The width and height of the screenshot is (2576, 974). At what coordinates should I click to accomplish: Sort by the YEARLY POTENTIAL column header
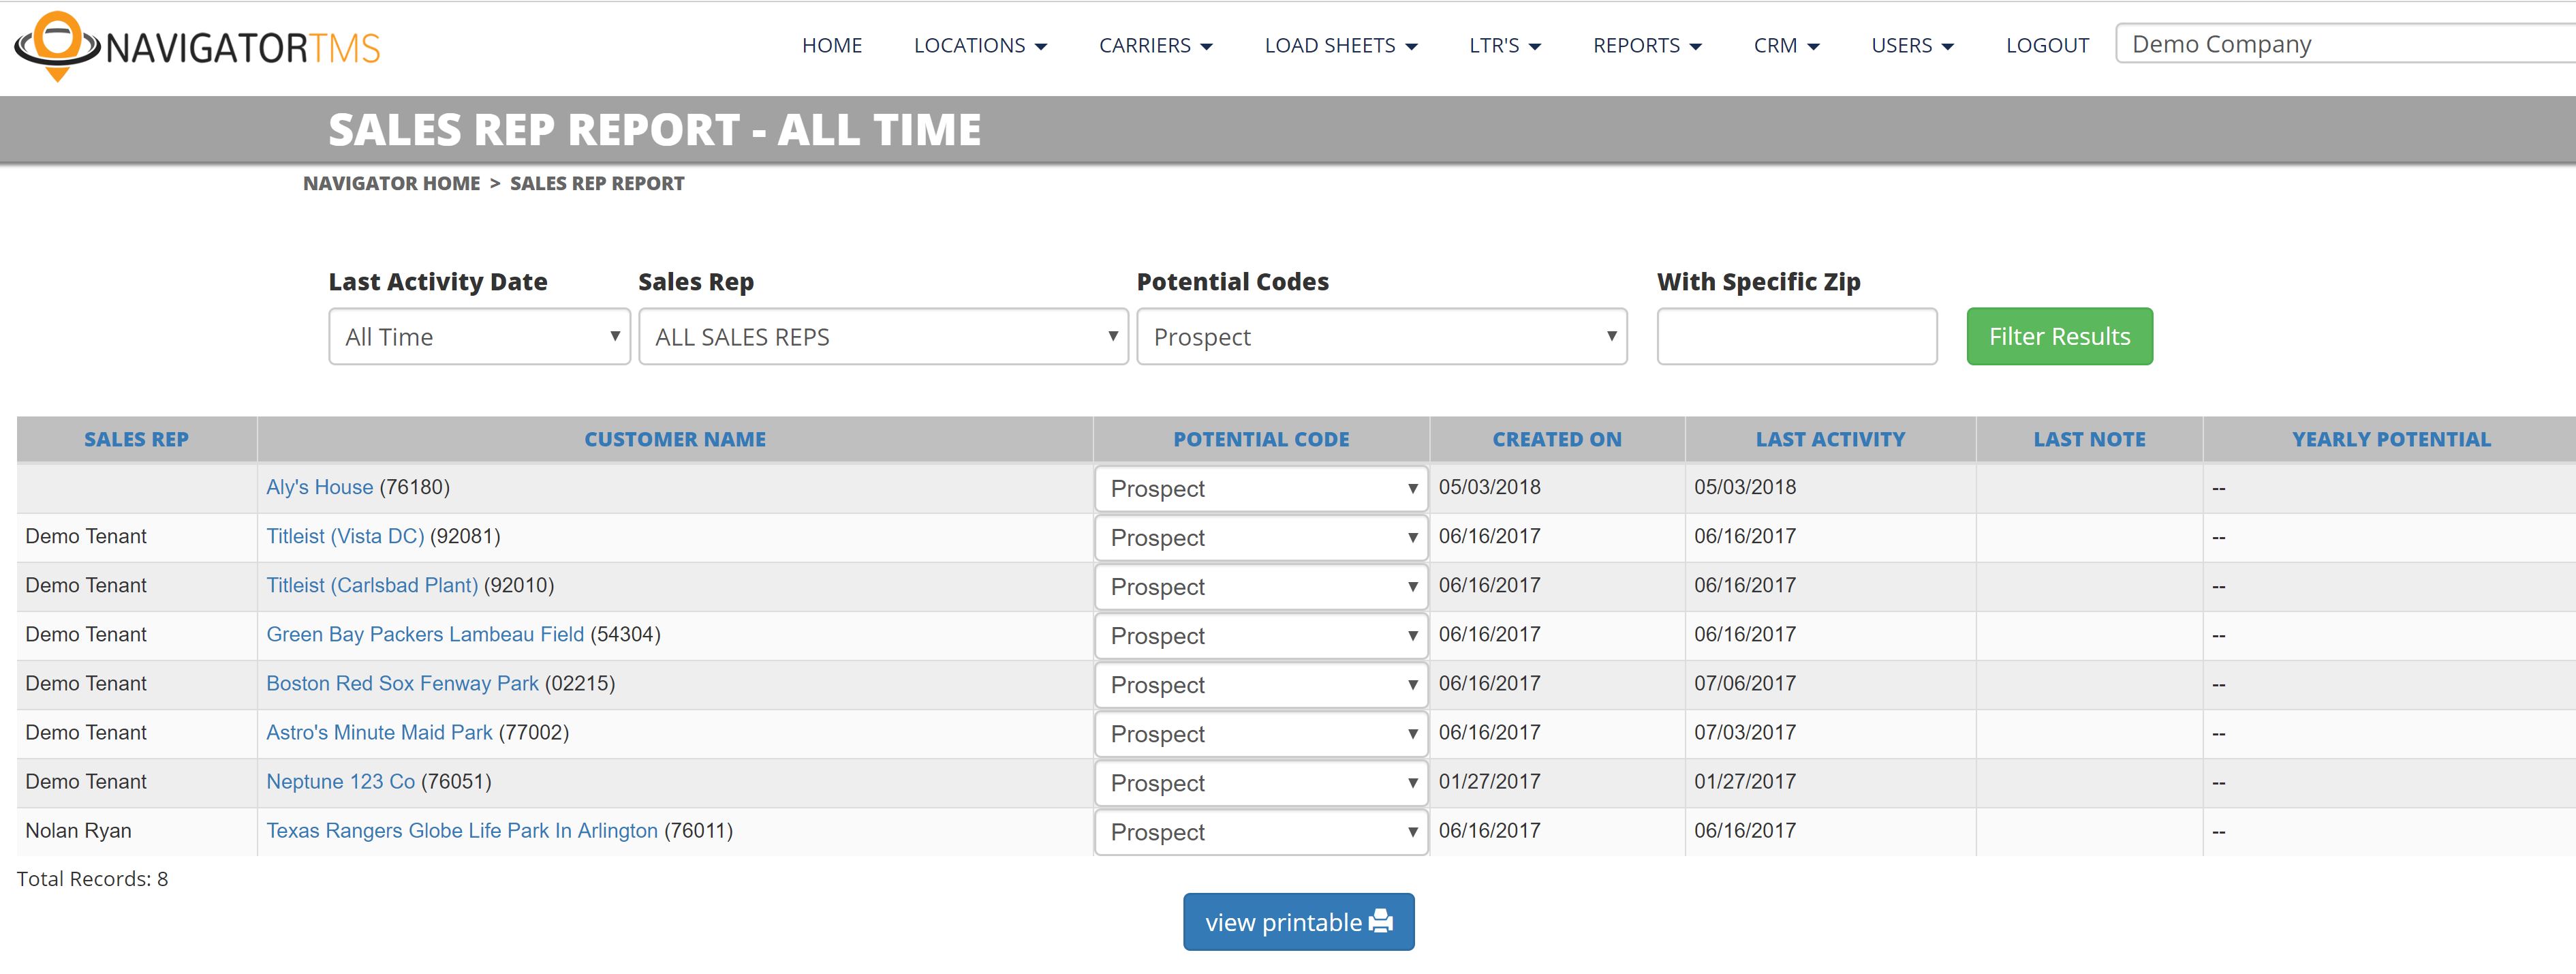pyautogui.click(x=2390, y=439)
